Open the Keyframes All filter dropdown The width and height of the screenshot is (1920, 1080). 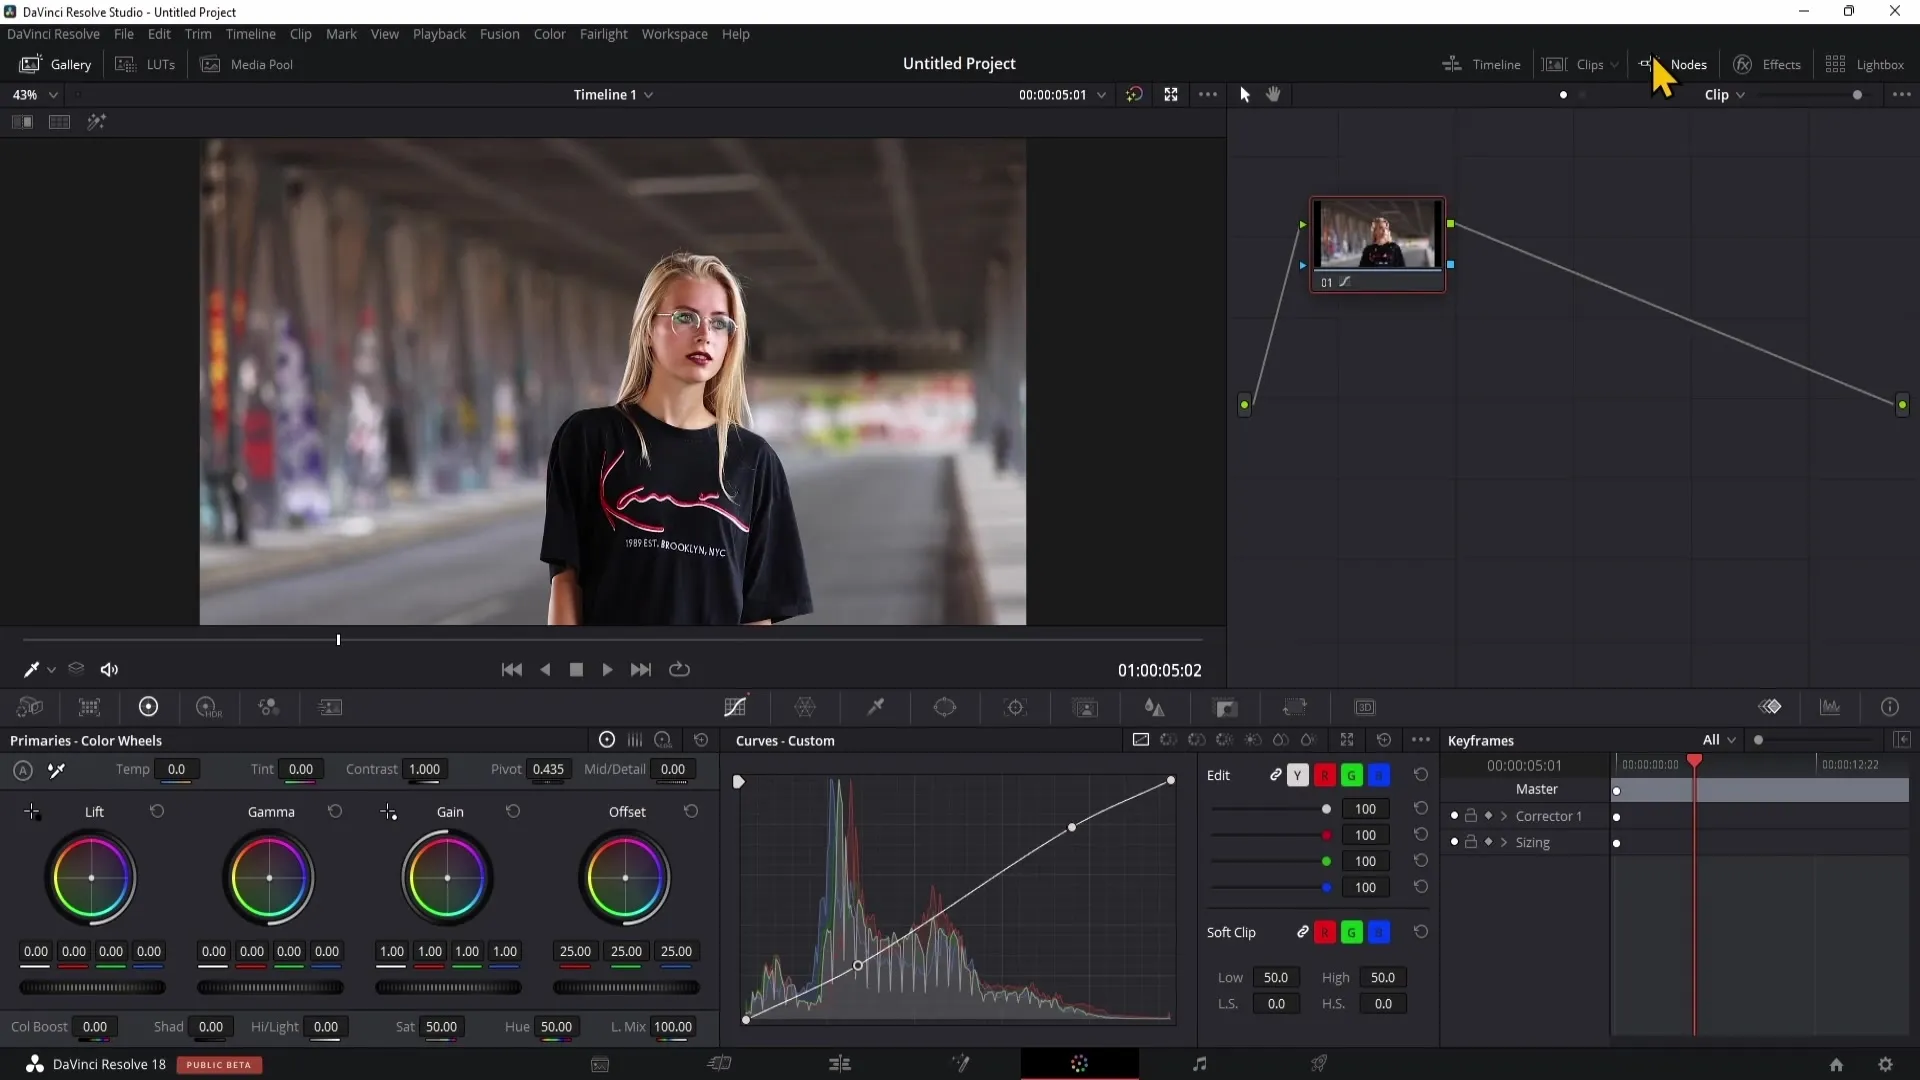tap(1719, 740)
